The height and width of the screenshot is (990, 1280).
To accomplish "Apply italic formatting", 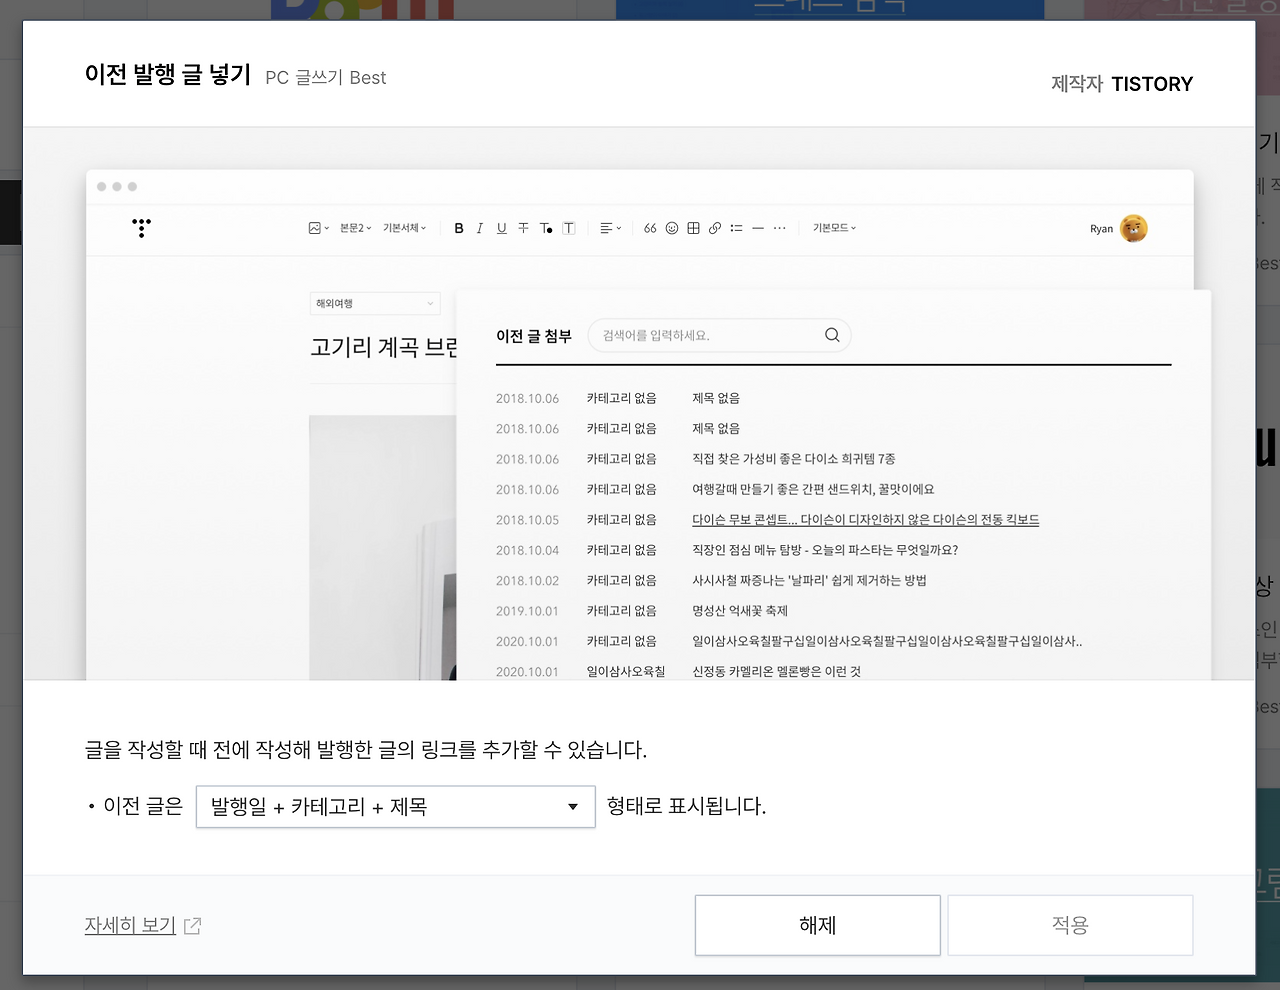I will coord(480,228).
